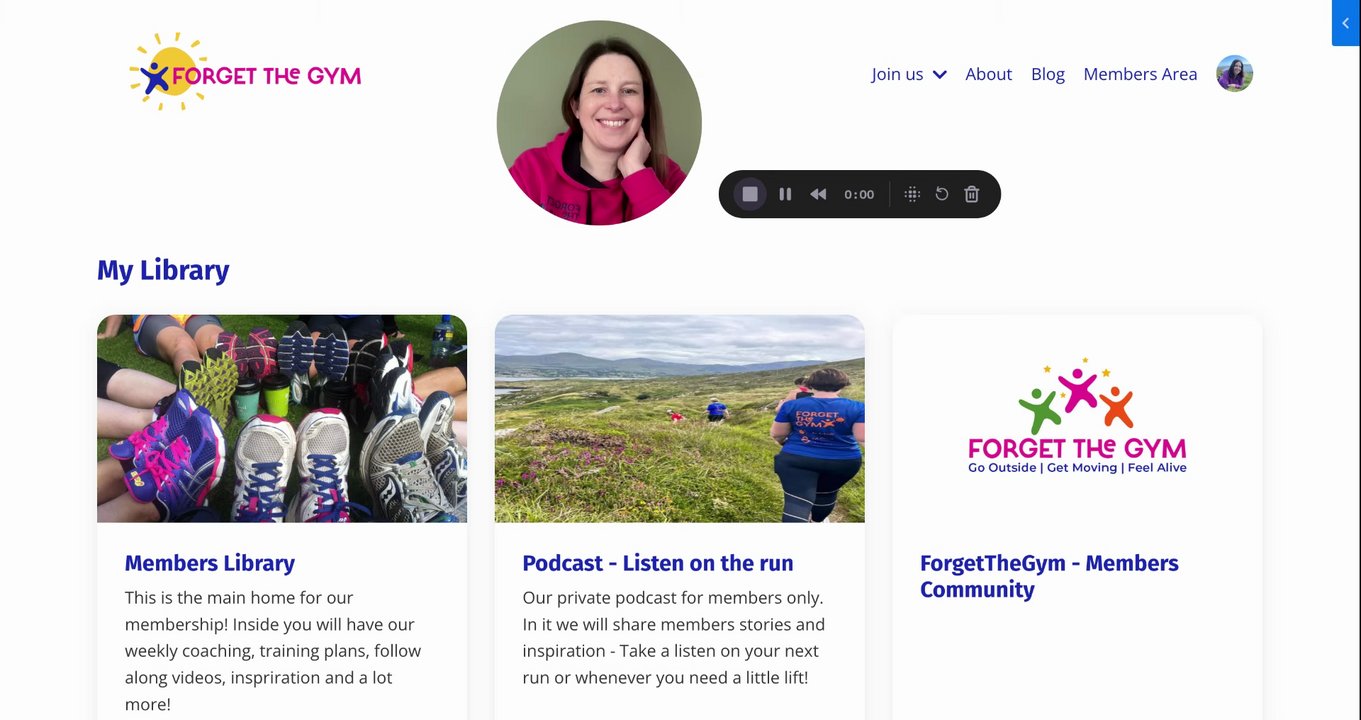Select the hillside hikers podcast thumbnail

click(680, 419)
